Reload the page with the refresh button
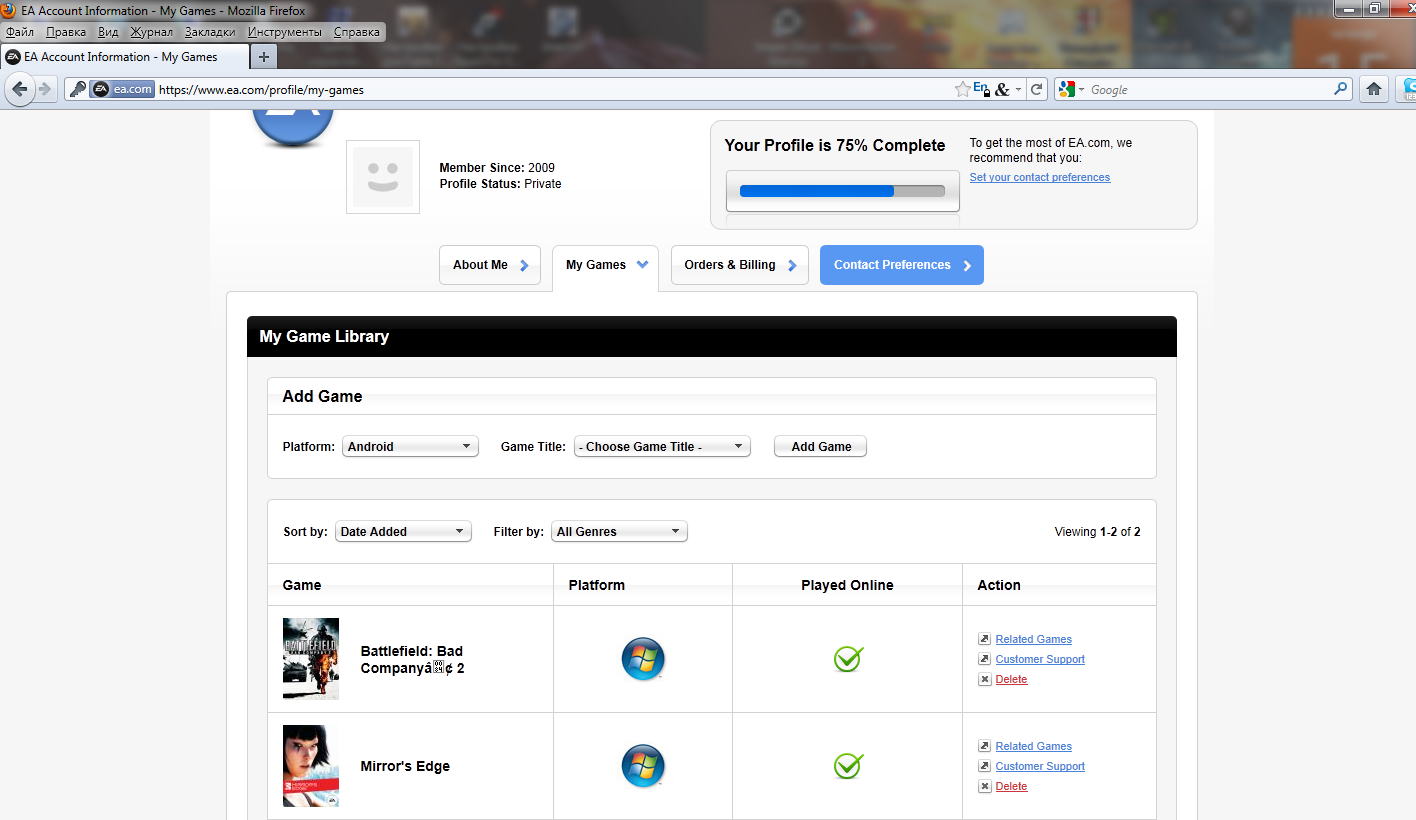1416x820 pixels. (1037, 89)
